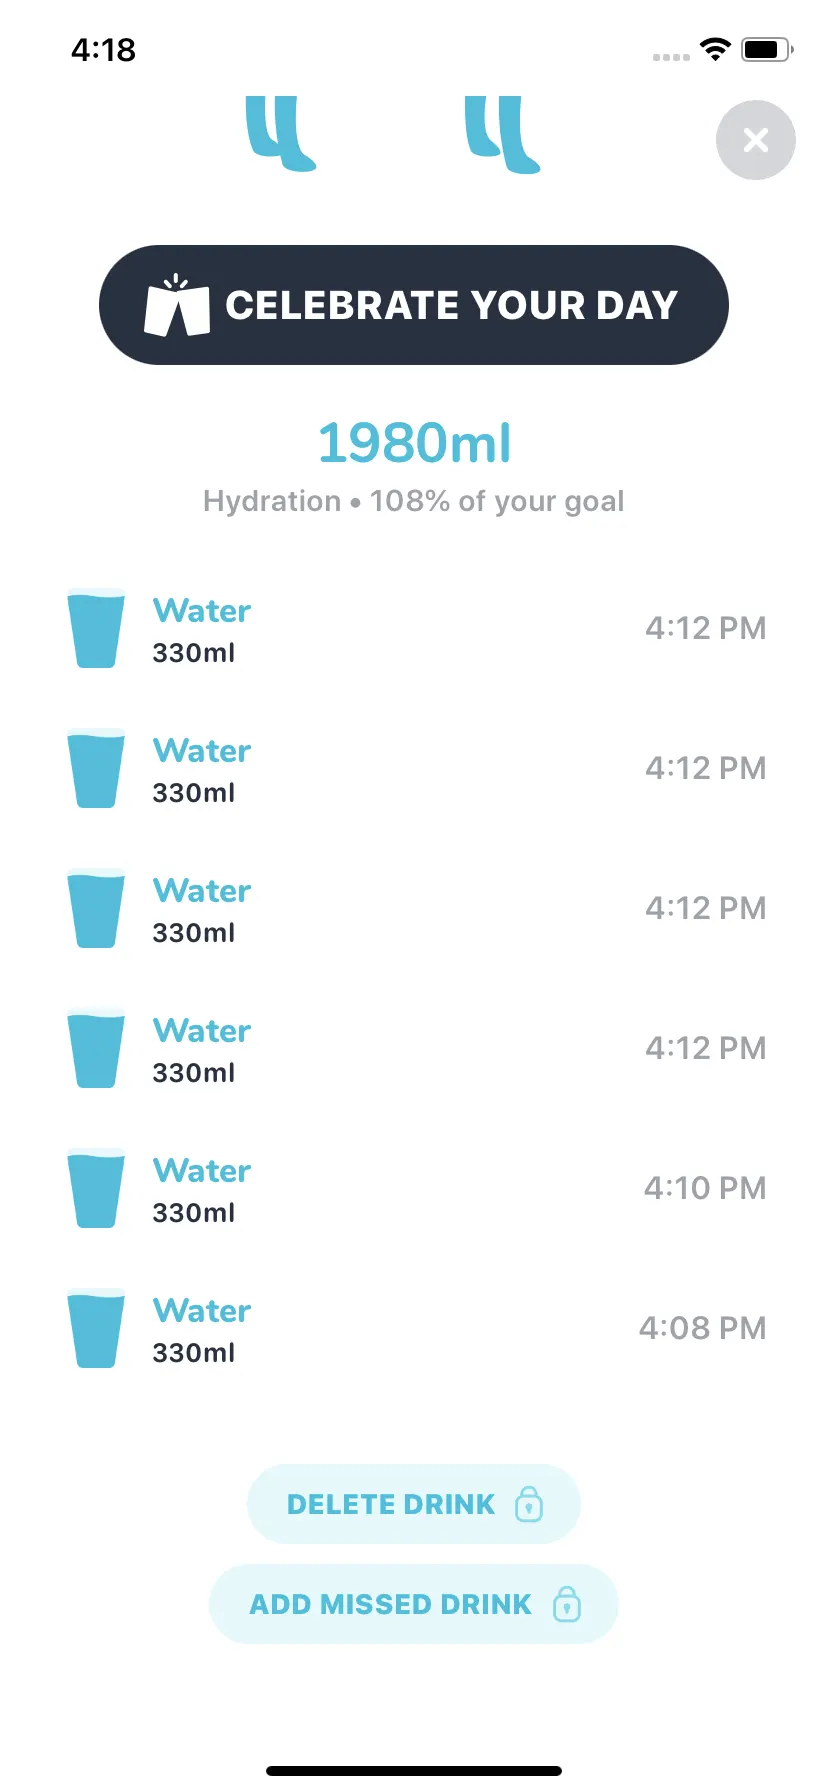Tap the water glass icon logged at 4:08 PM

96,1328
